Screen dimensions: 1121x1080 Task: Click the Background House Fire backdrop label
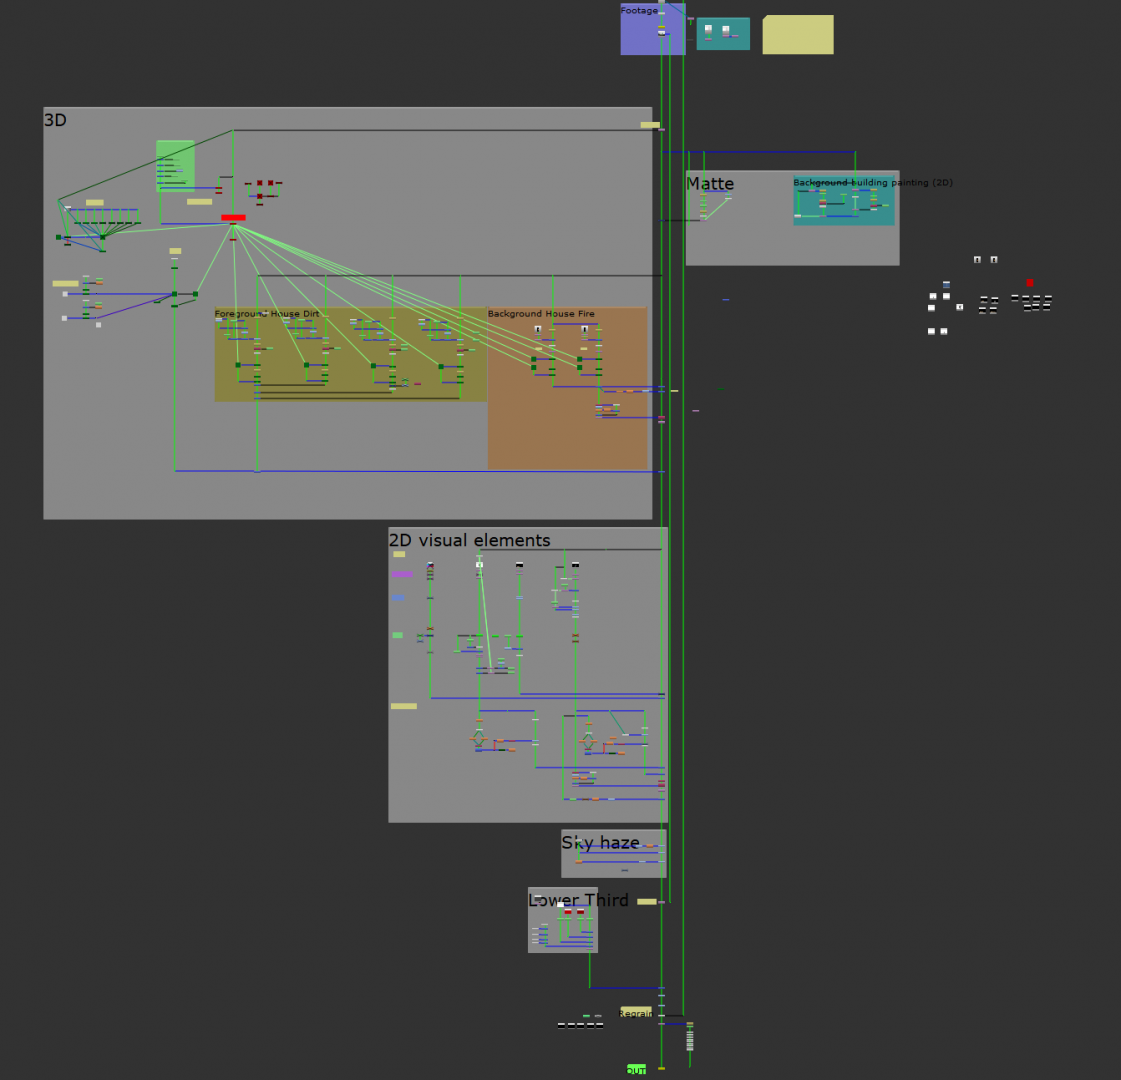click(x=541, y=314)
